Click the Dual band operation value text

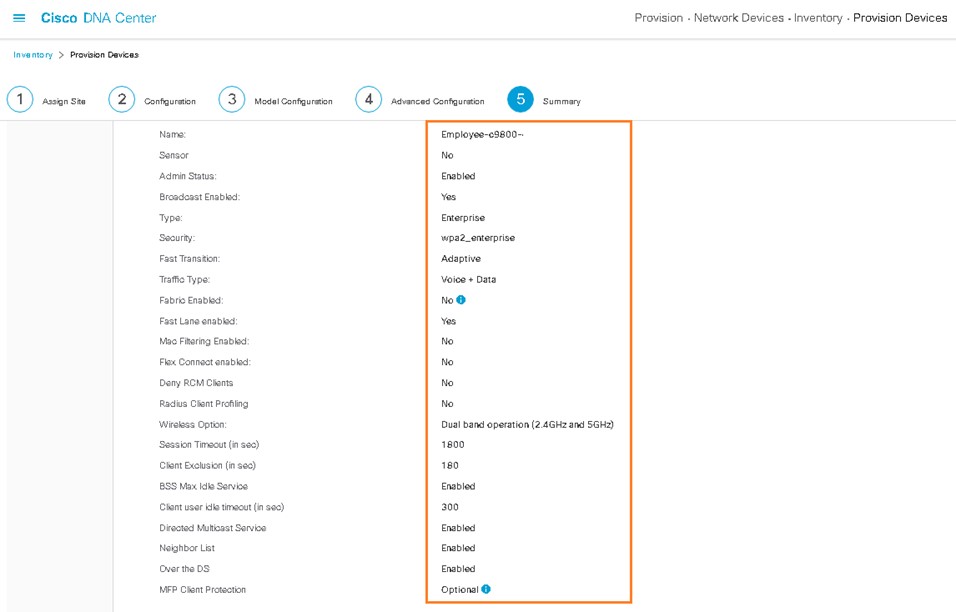(x=527, y=424)
